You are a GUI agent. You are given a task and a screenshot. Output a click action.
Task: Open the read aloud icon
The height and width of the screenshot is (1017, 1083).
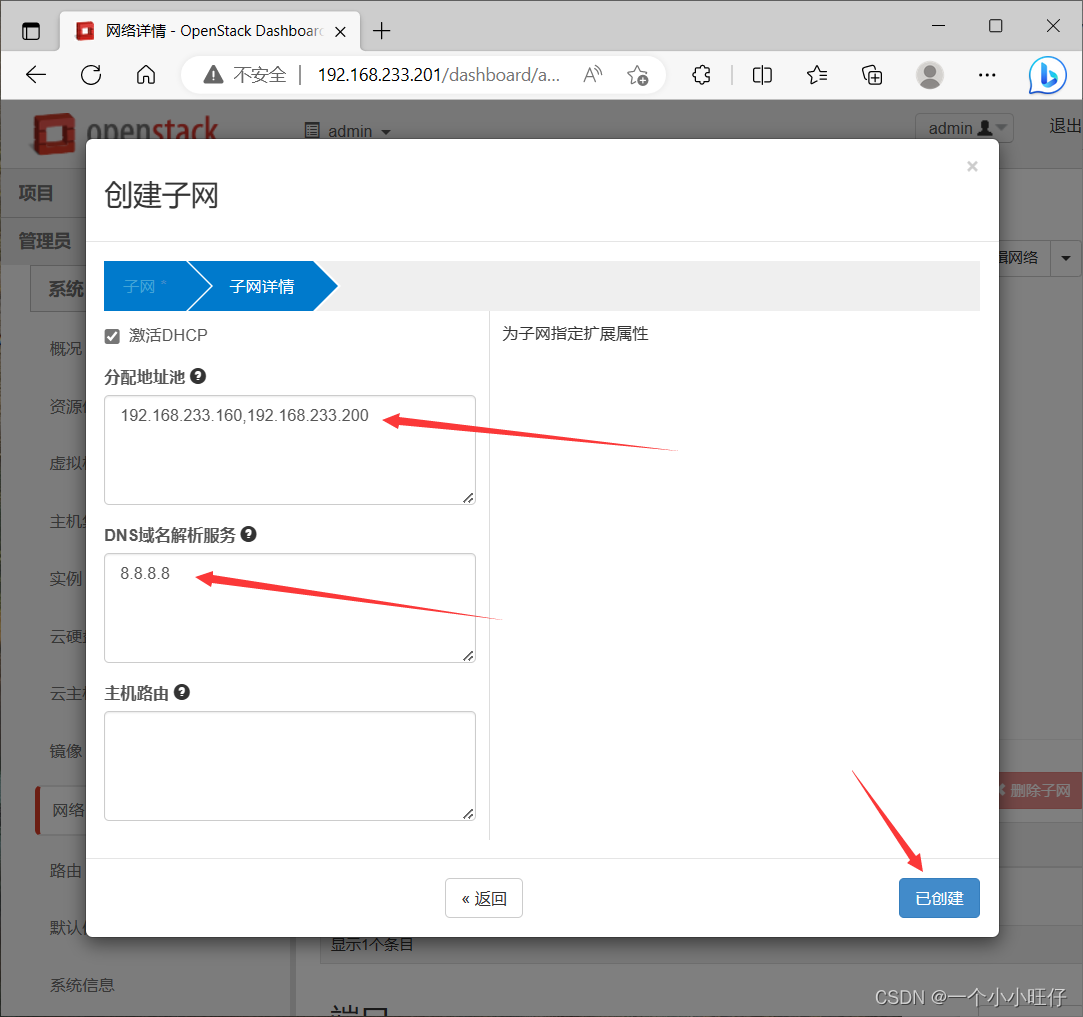593,75
